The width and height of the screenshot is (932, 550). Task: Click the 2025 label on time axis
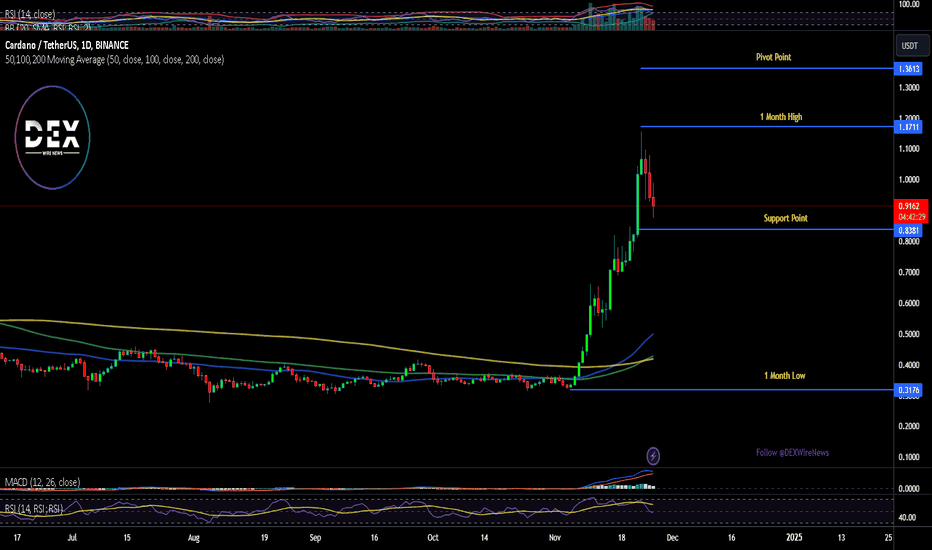(794, 538)
